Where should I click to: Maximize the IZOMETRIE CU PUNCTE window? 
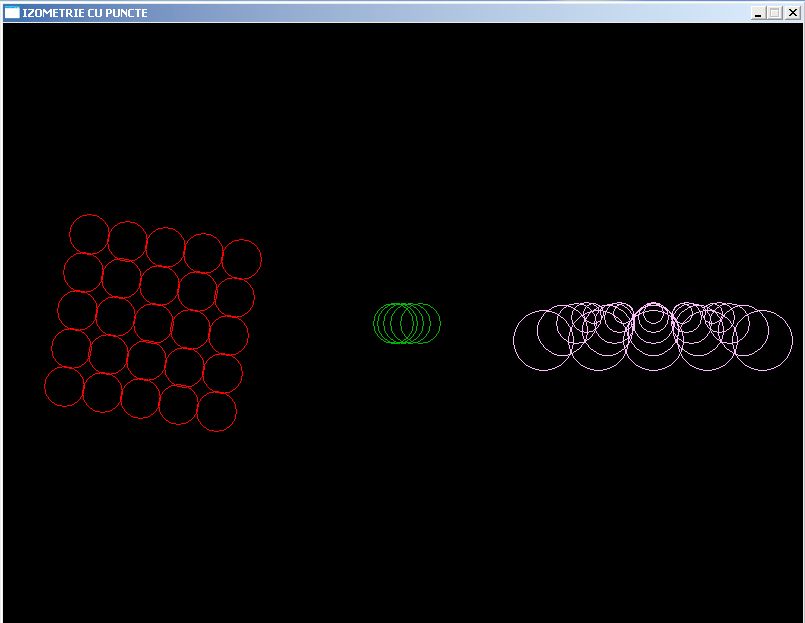point(775,13)
